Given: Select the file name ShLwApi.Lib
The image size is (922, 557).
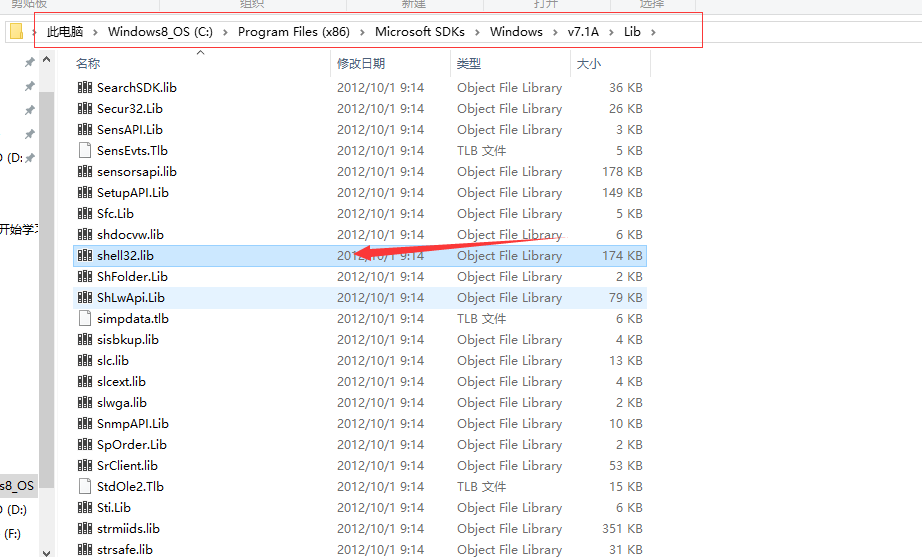Looking at the screenshot, I should [131, 298].
